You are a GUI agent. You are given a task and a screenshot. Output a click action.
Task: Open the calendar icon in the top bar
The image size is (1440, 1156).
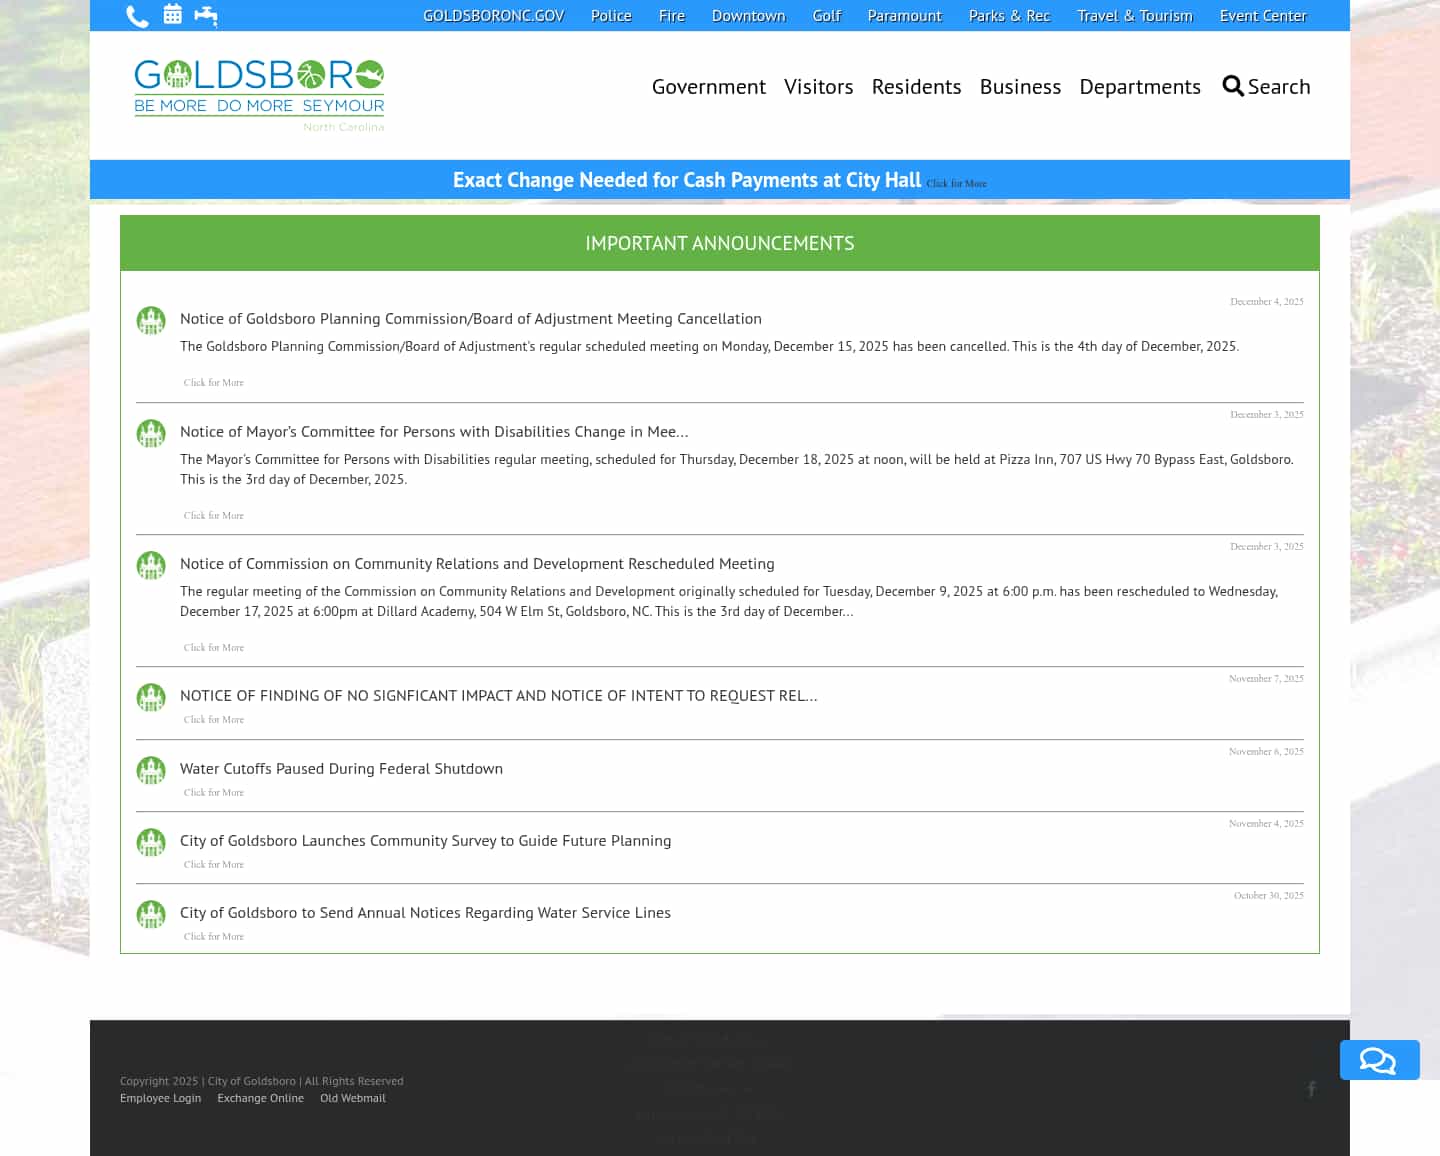pyautogui.click(x=172, y=15)
